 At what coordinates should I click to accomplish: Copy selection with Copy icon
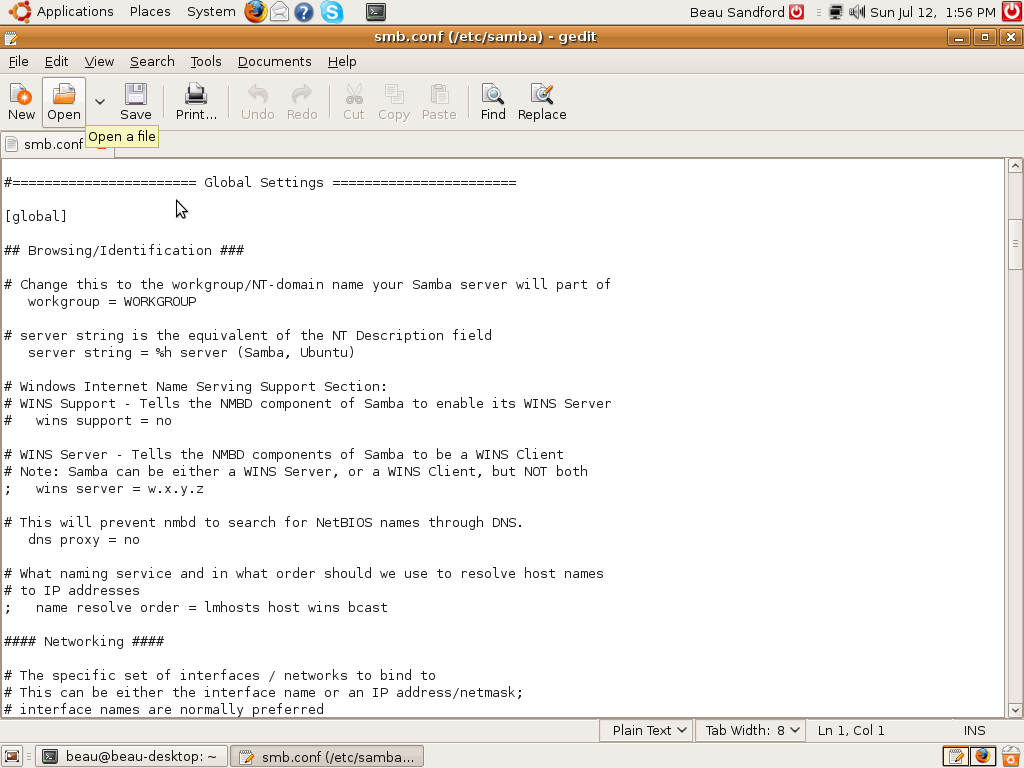394,101
